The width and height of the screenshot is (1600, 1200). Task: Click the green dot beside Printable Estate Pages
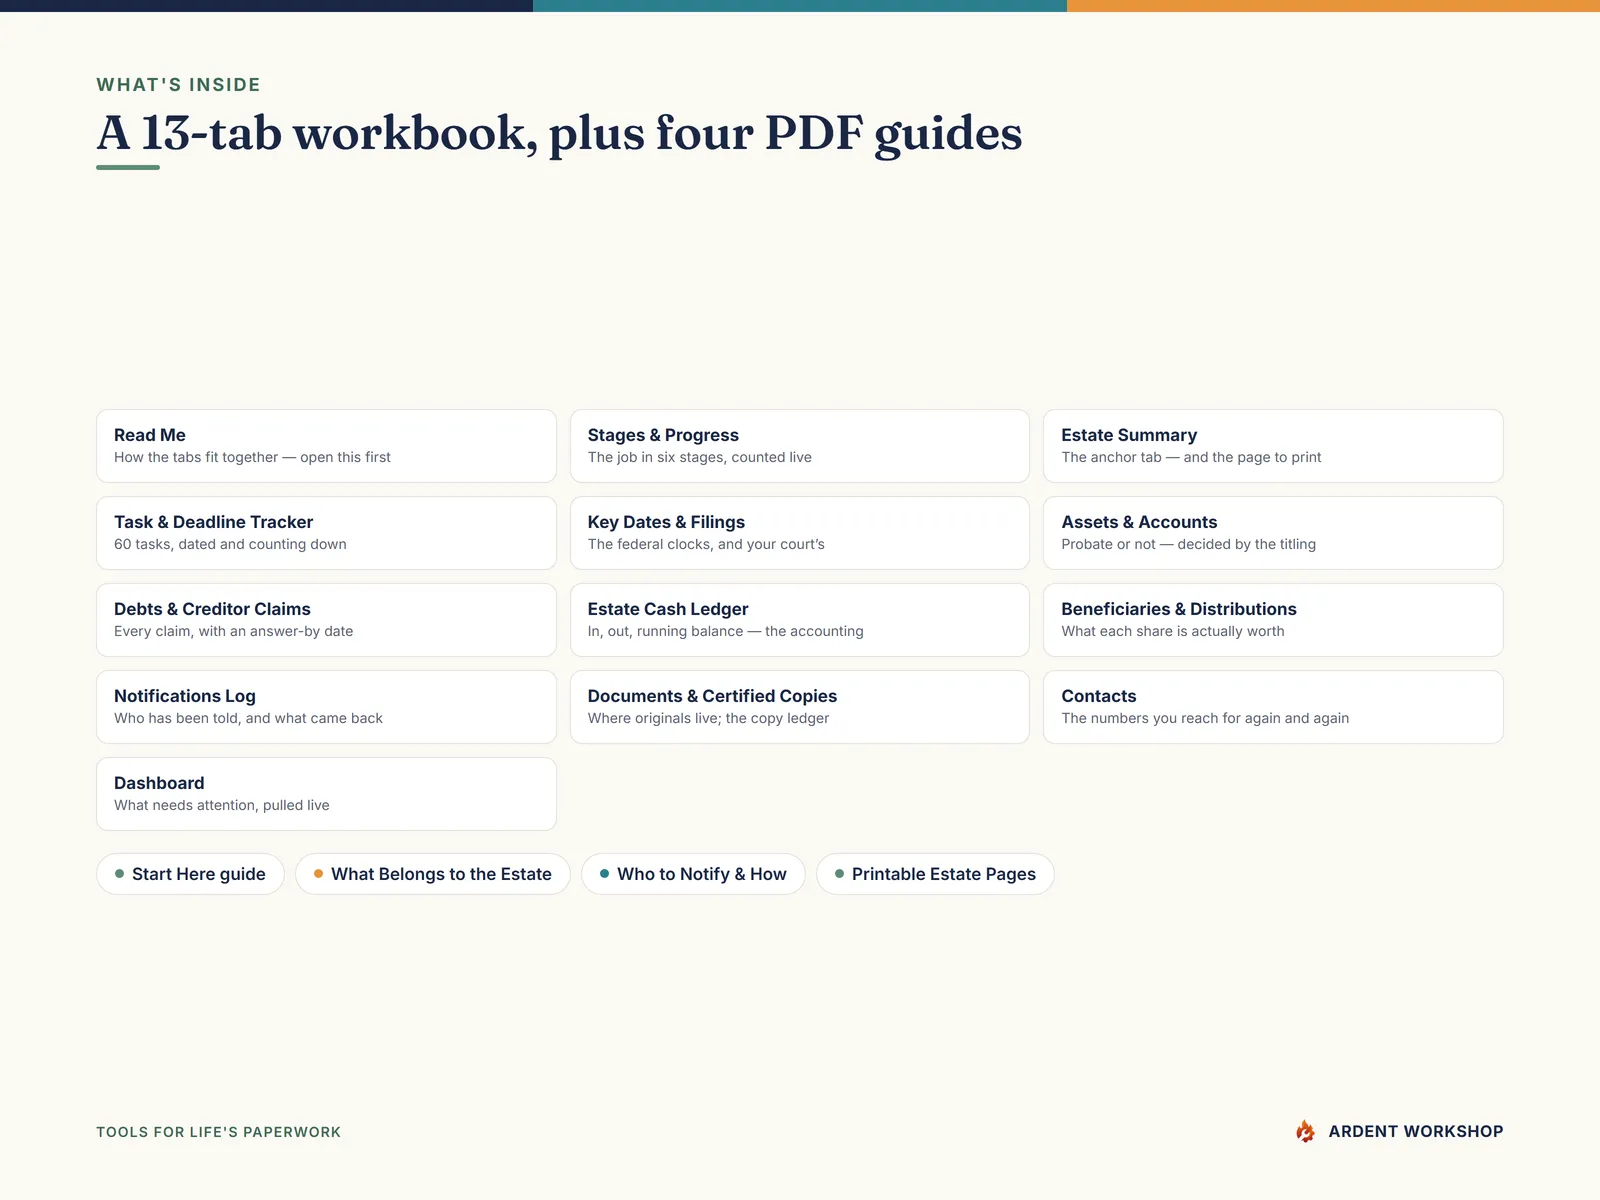coord(839,874)
